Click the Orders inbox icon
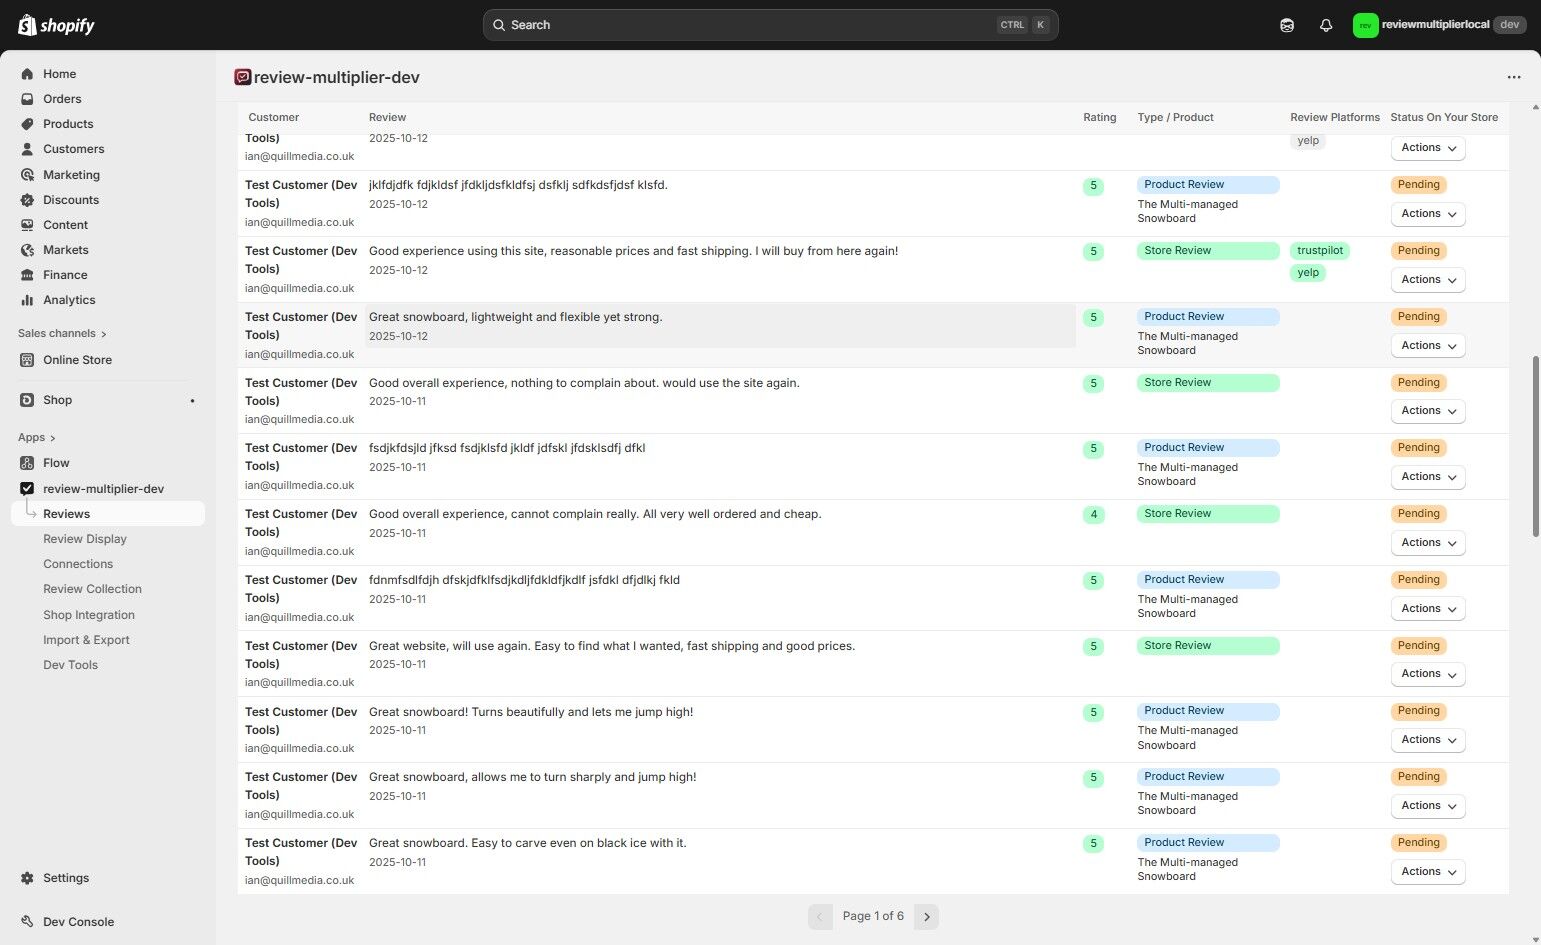 tap(27, 99)
